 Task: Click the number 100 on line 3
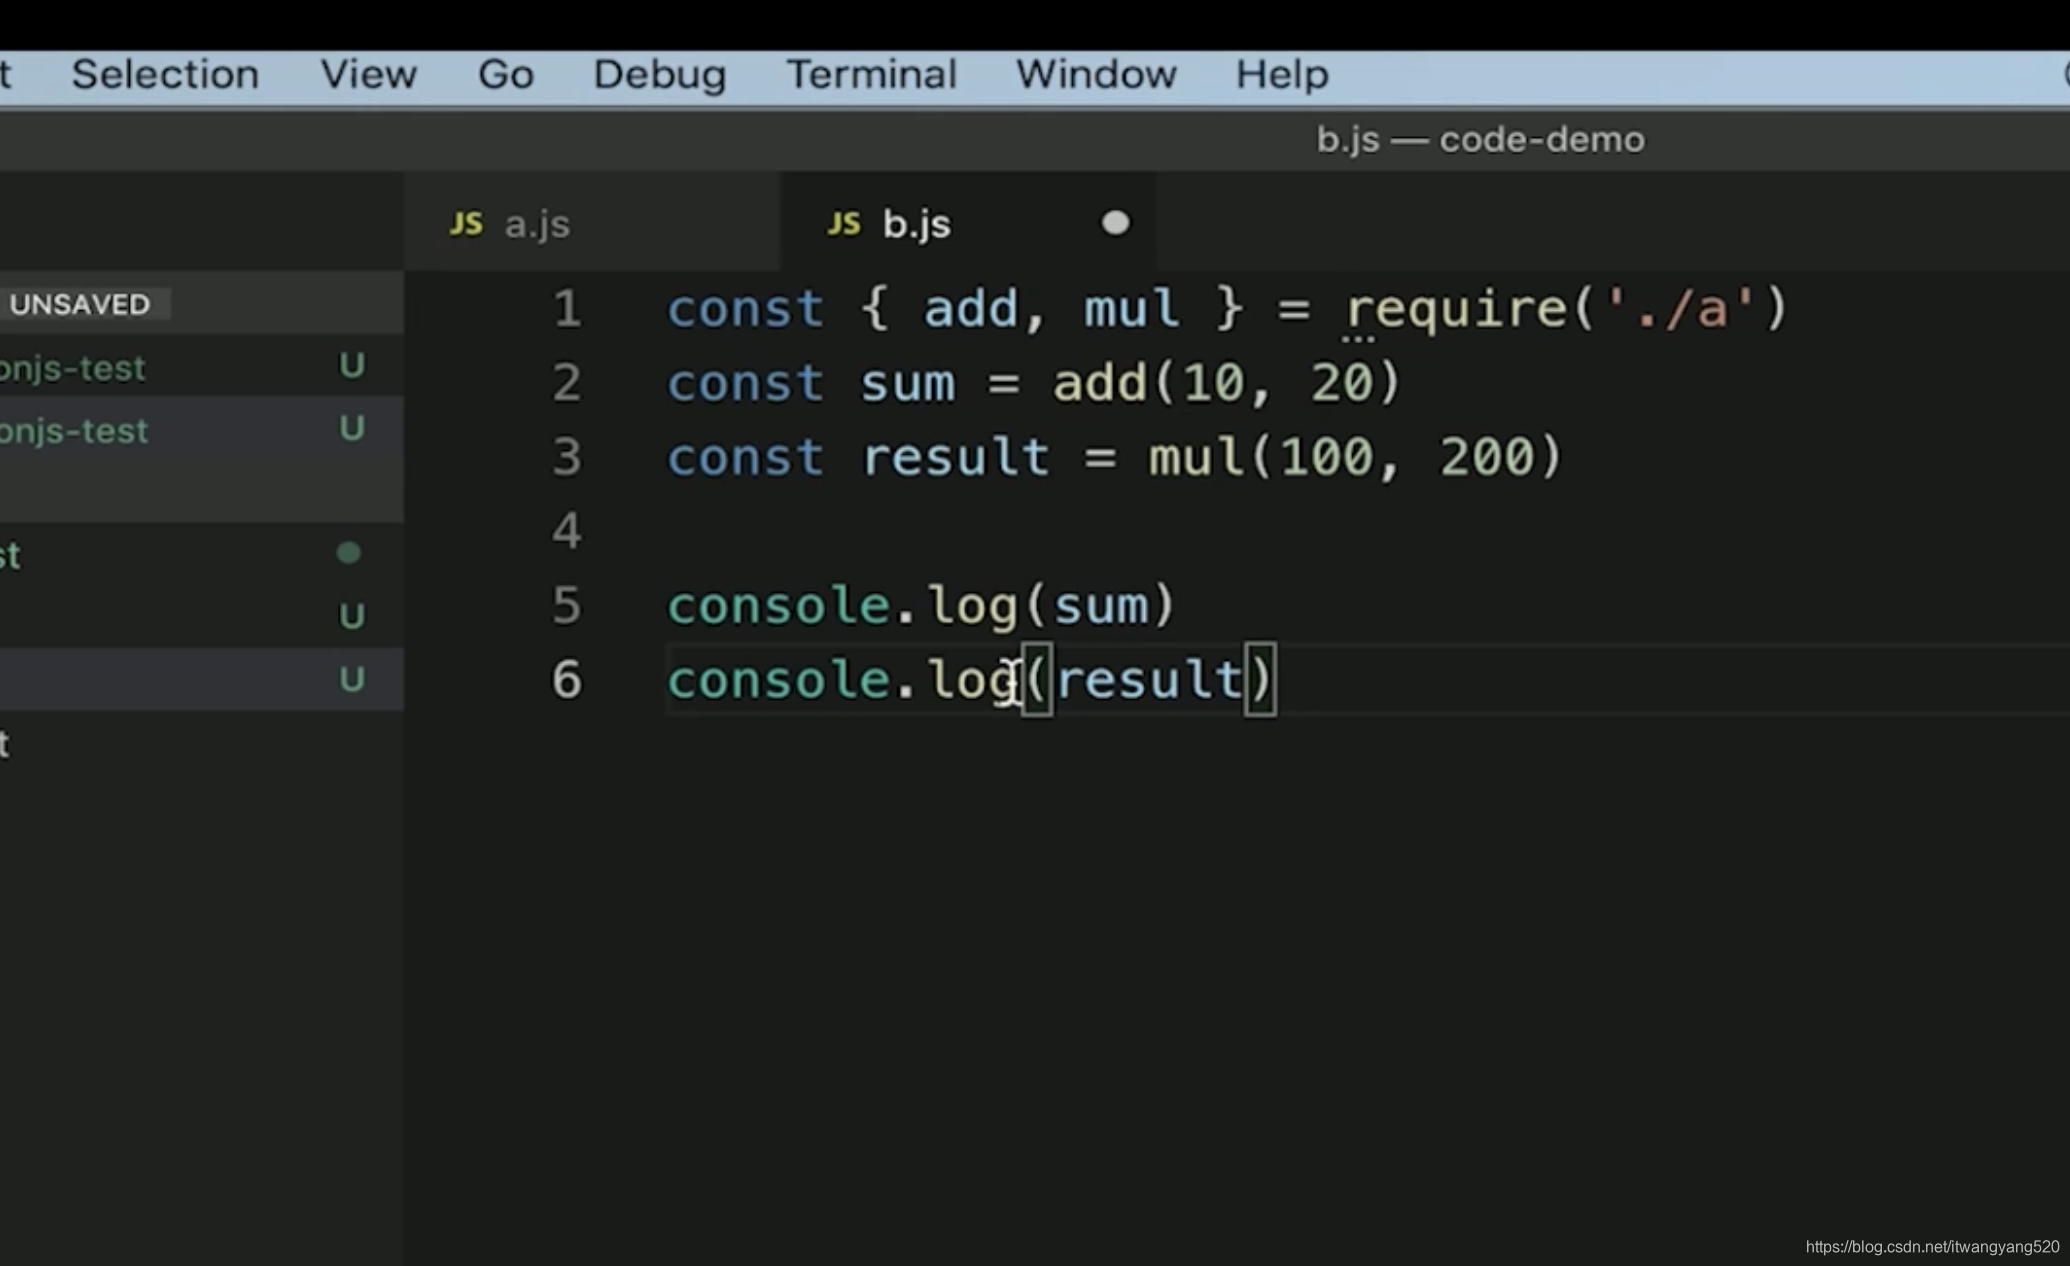pos(1327,456)
